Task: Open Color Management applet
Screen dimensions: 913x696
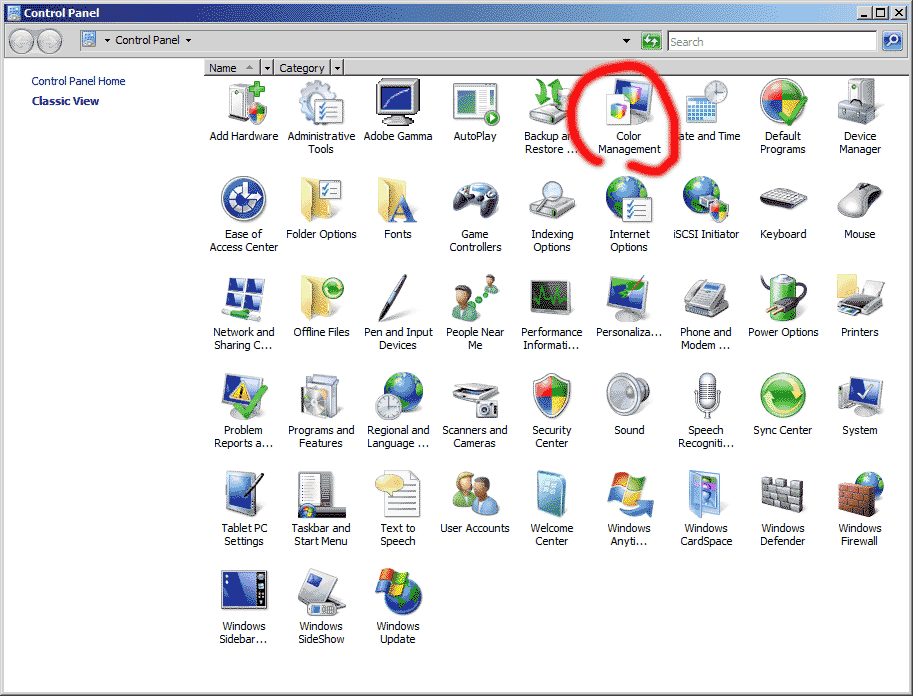Action: [x=629, y=117]
